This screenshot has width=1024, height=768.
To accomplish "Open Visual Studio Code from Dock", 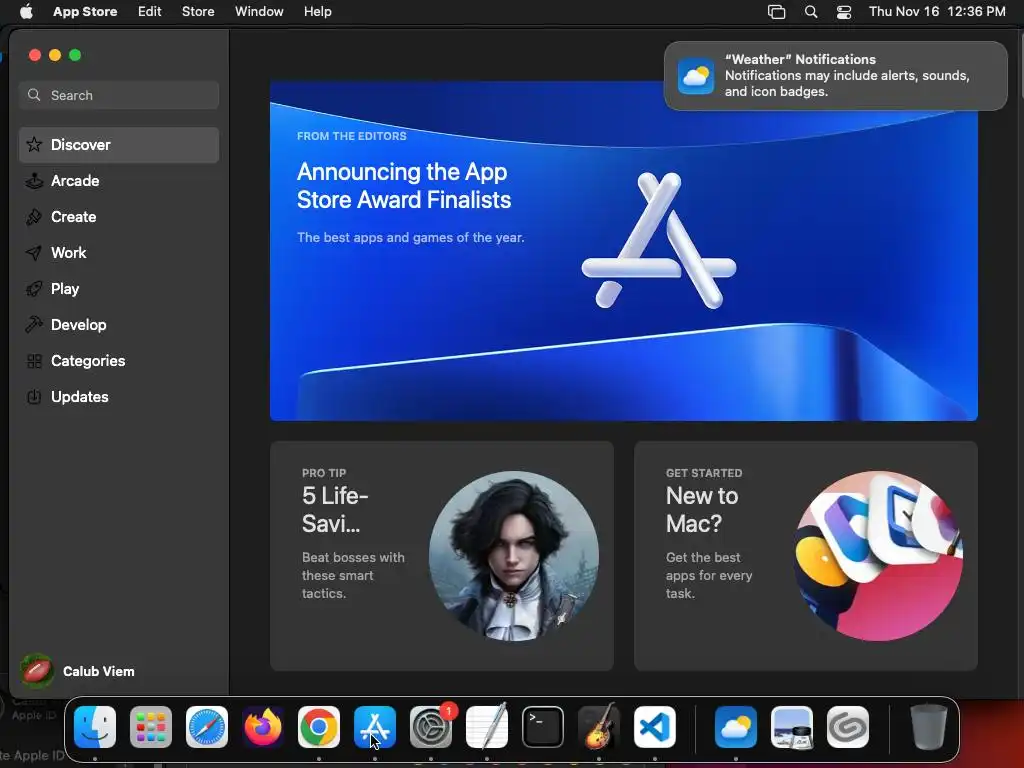I will 654,727.
